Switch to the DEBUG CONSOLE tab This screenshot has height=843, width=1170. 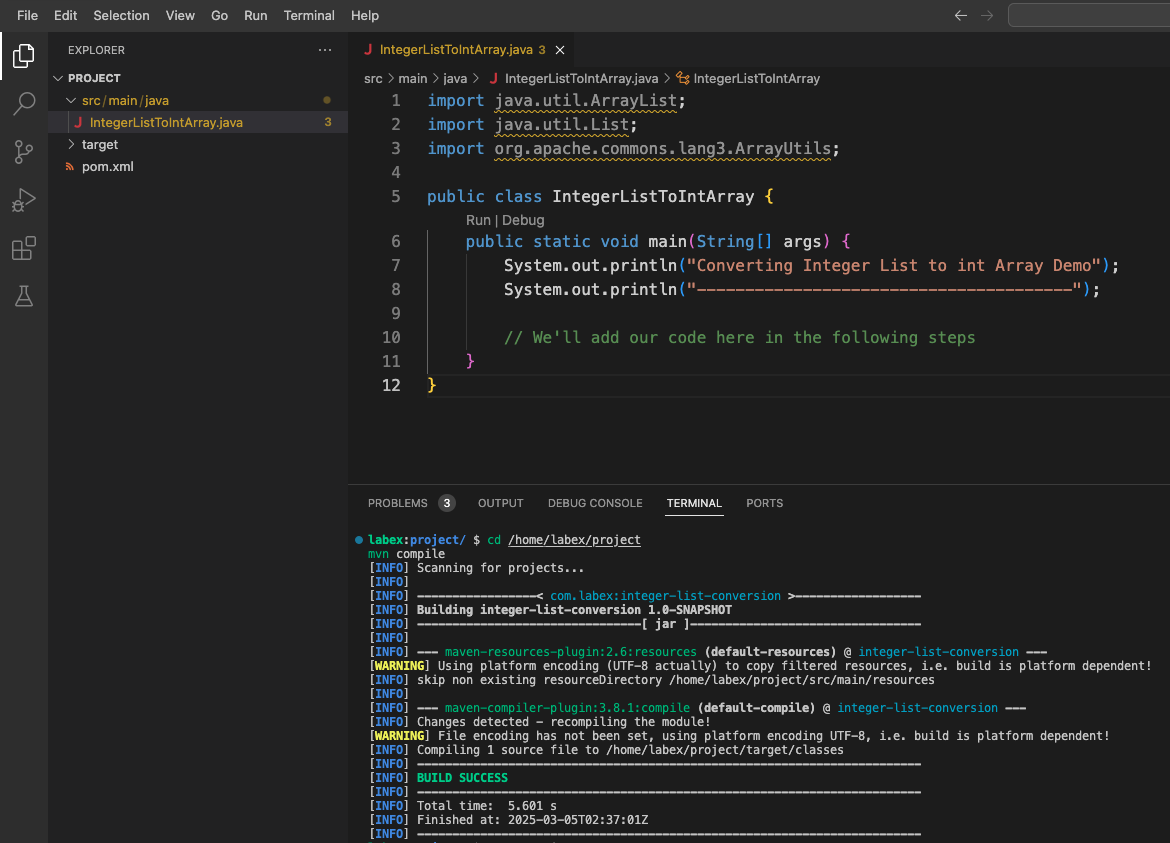[x=595, y=503]
